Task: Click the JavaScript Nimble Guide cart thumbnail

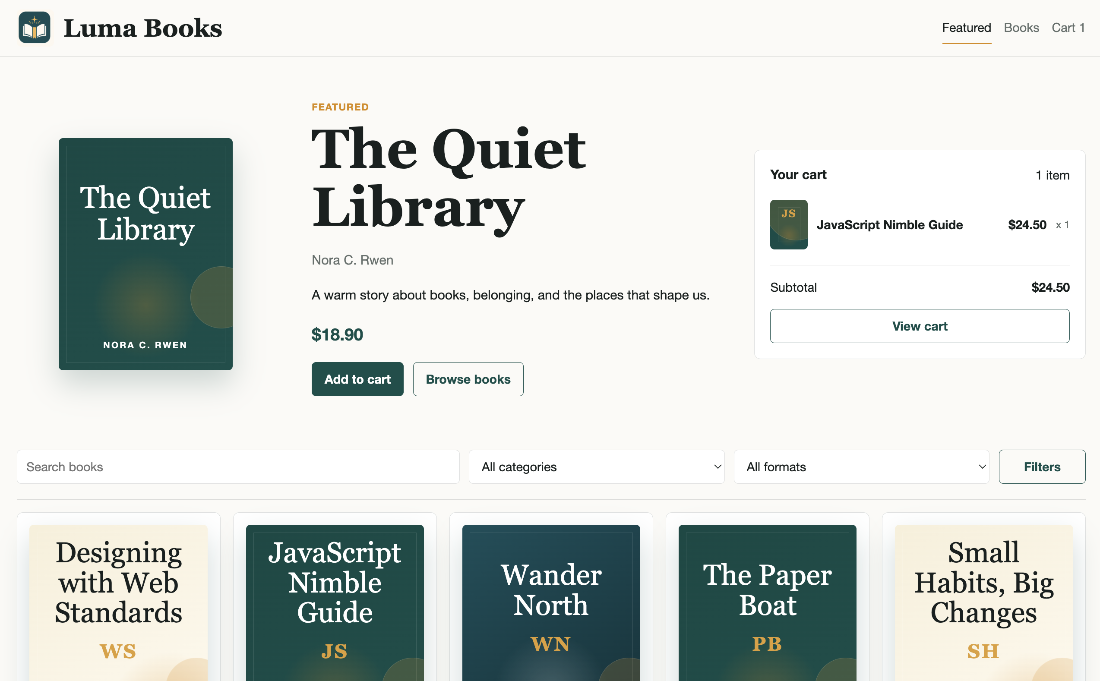Action: click(x=789, y=224)
